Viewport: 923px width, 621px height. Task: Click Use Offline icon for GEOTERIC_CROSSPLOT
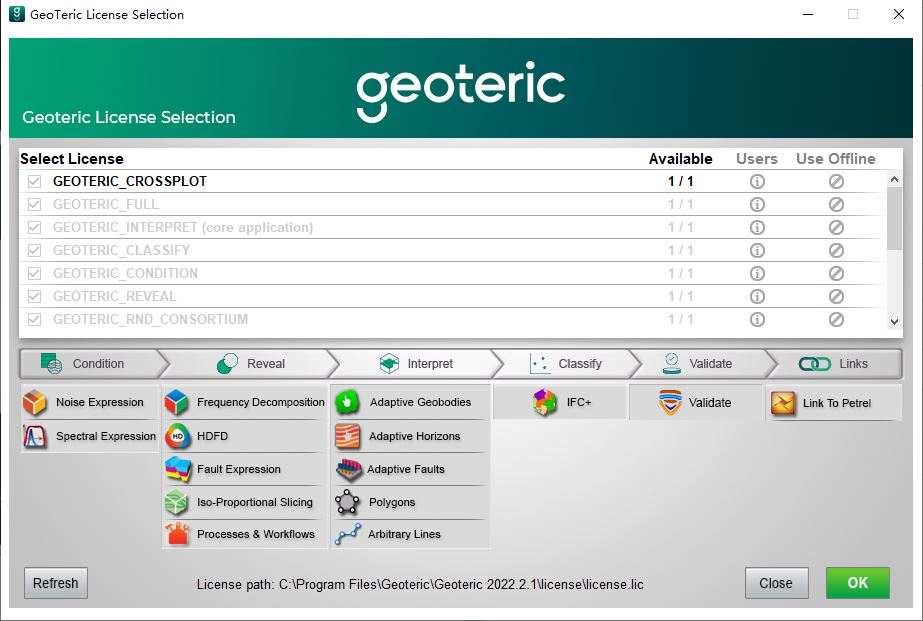[x=836, y=181]
